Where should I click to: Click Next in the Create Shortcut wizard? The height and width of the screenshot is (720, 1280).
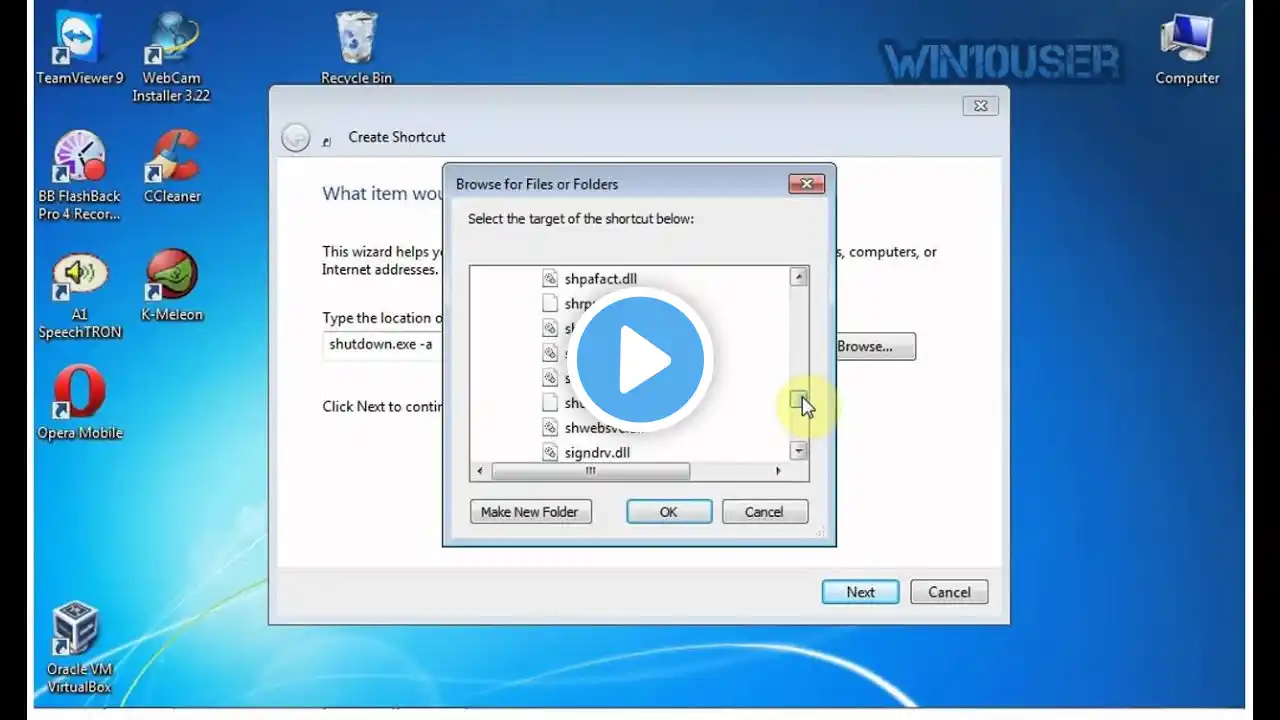860,592
